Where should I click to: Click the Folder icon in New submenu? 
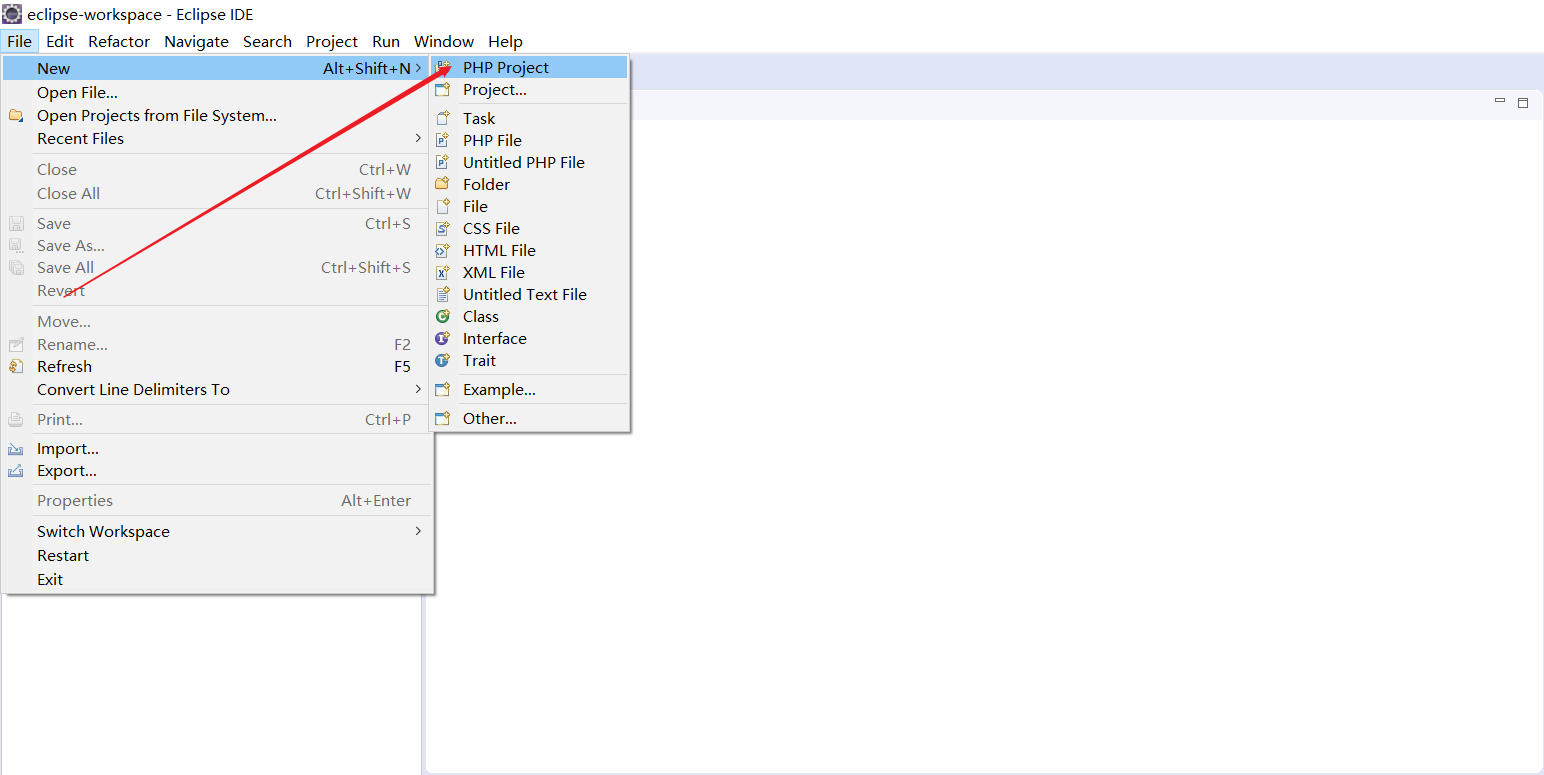click(x=443, y=184)
